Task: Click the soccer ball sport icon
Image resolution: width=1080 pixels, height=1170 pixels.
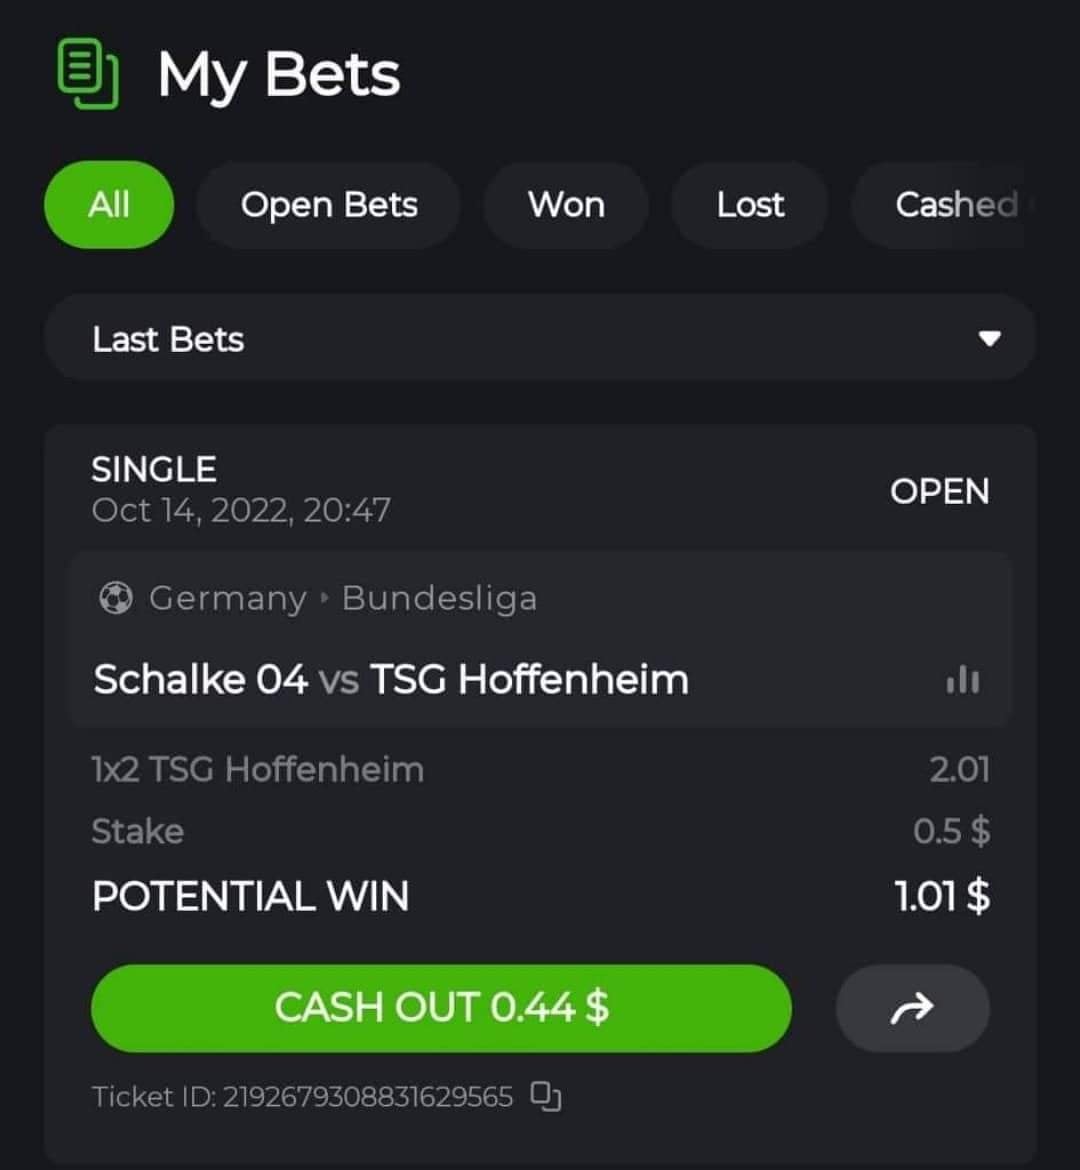Action: (x=116, y=598)
